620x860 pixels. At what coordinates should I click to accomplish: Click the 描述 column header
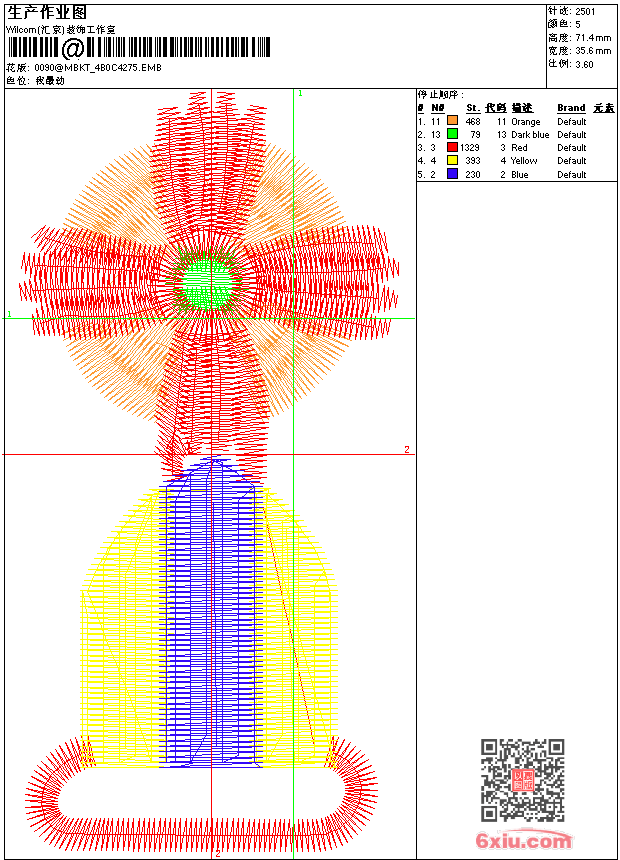tap(522, 108)
